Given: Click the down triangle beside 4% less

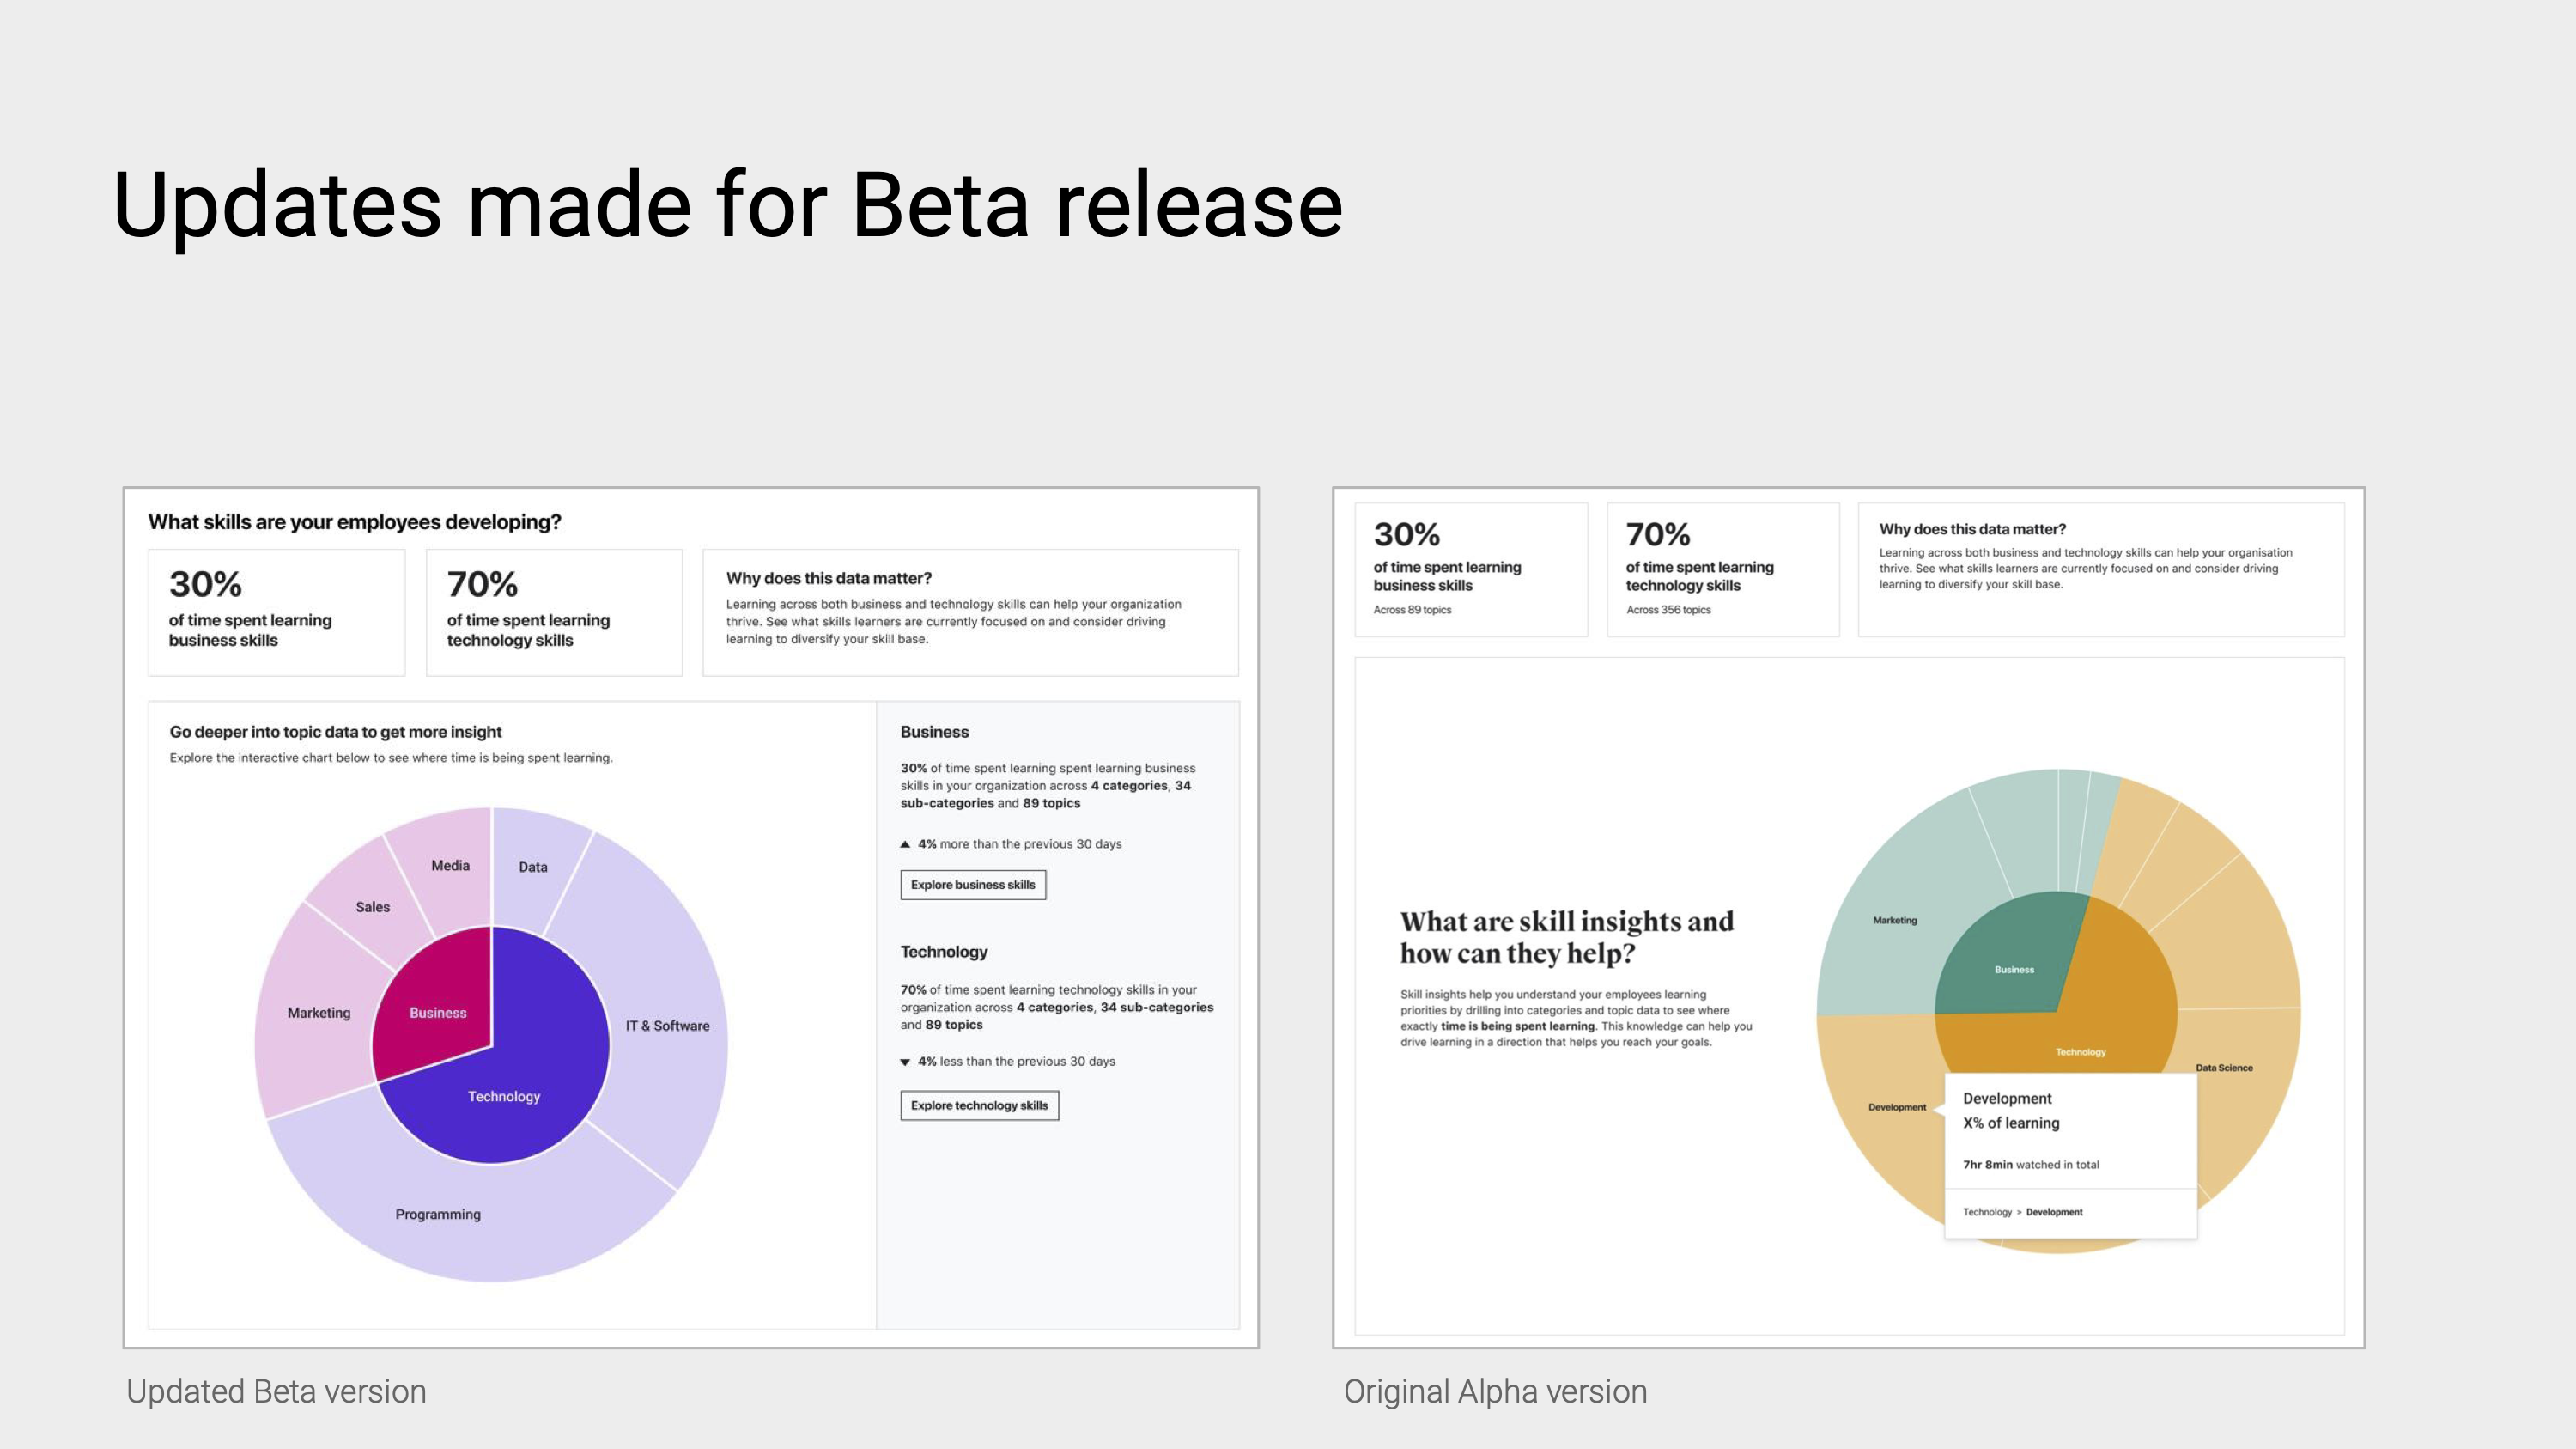Looking at the screenshot, I should click(905, 1062).
